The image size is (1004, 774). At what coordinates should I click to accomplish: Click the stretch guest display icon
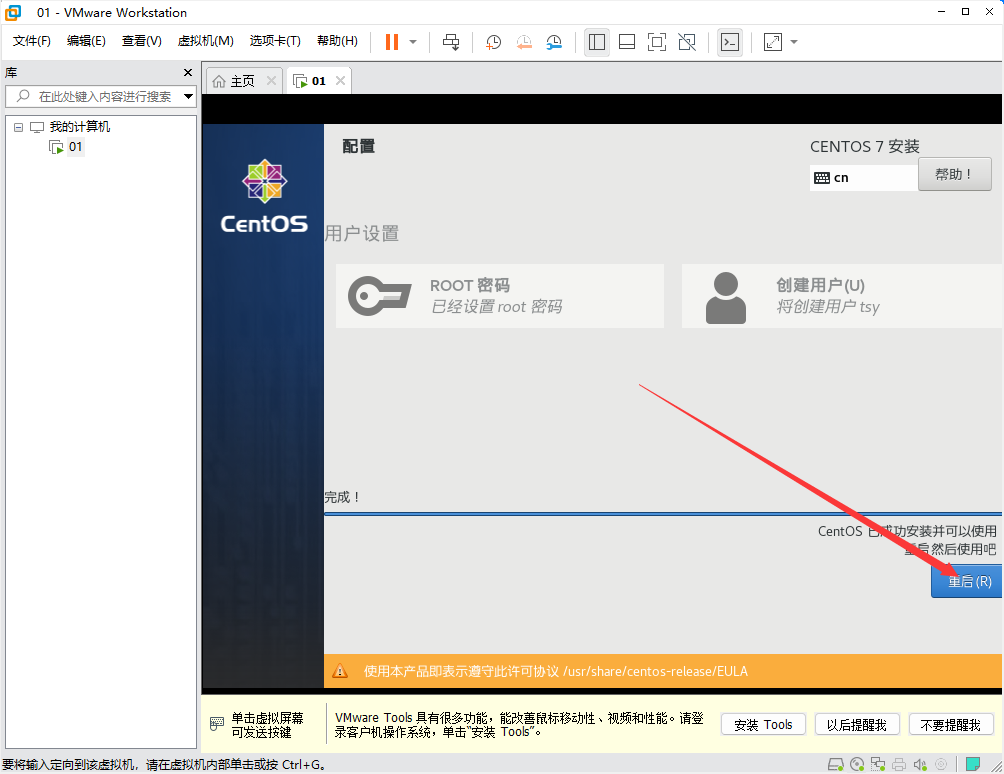(773, 42)
